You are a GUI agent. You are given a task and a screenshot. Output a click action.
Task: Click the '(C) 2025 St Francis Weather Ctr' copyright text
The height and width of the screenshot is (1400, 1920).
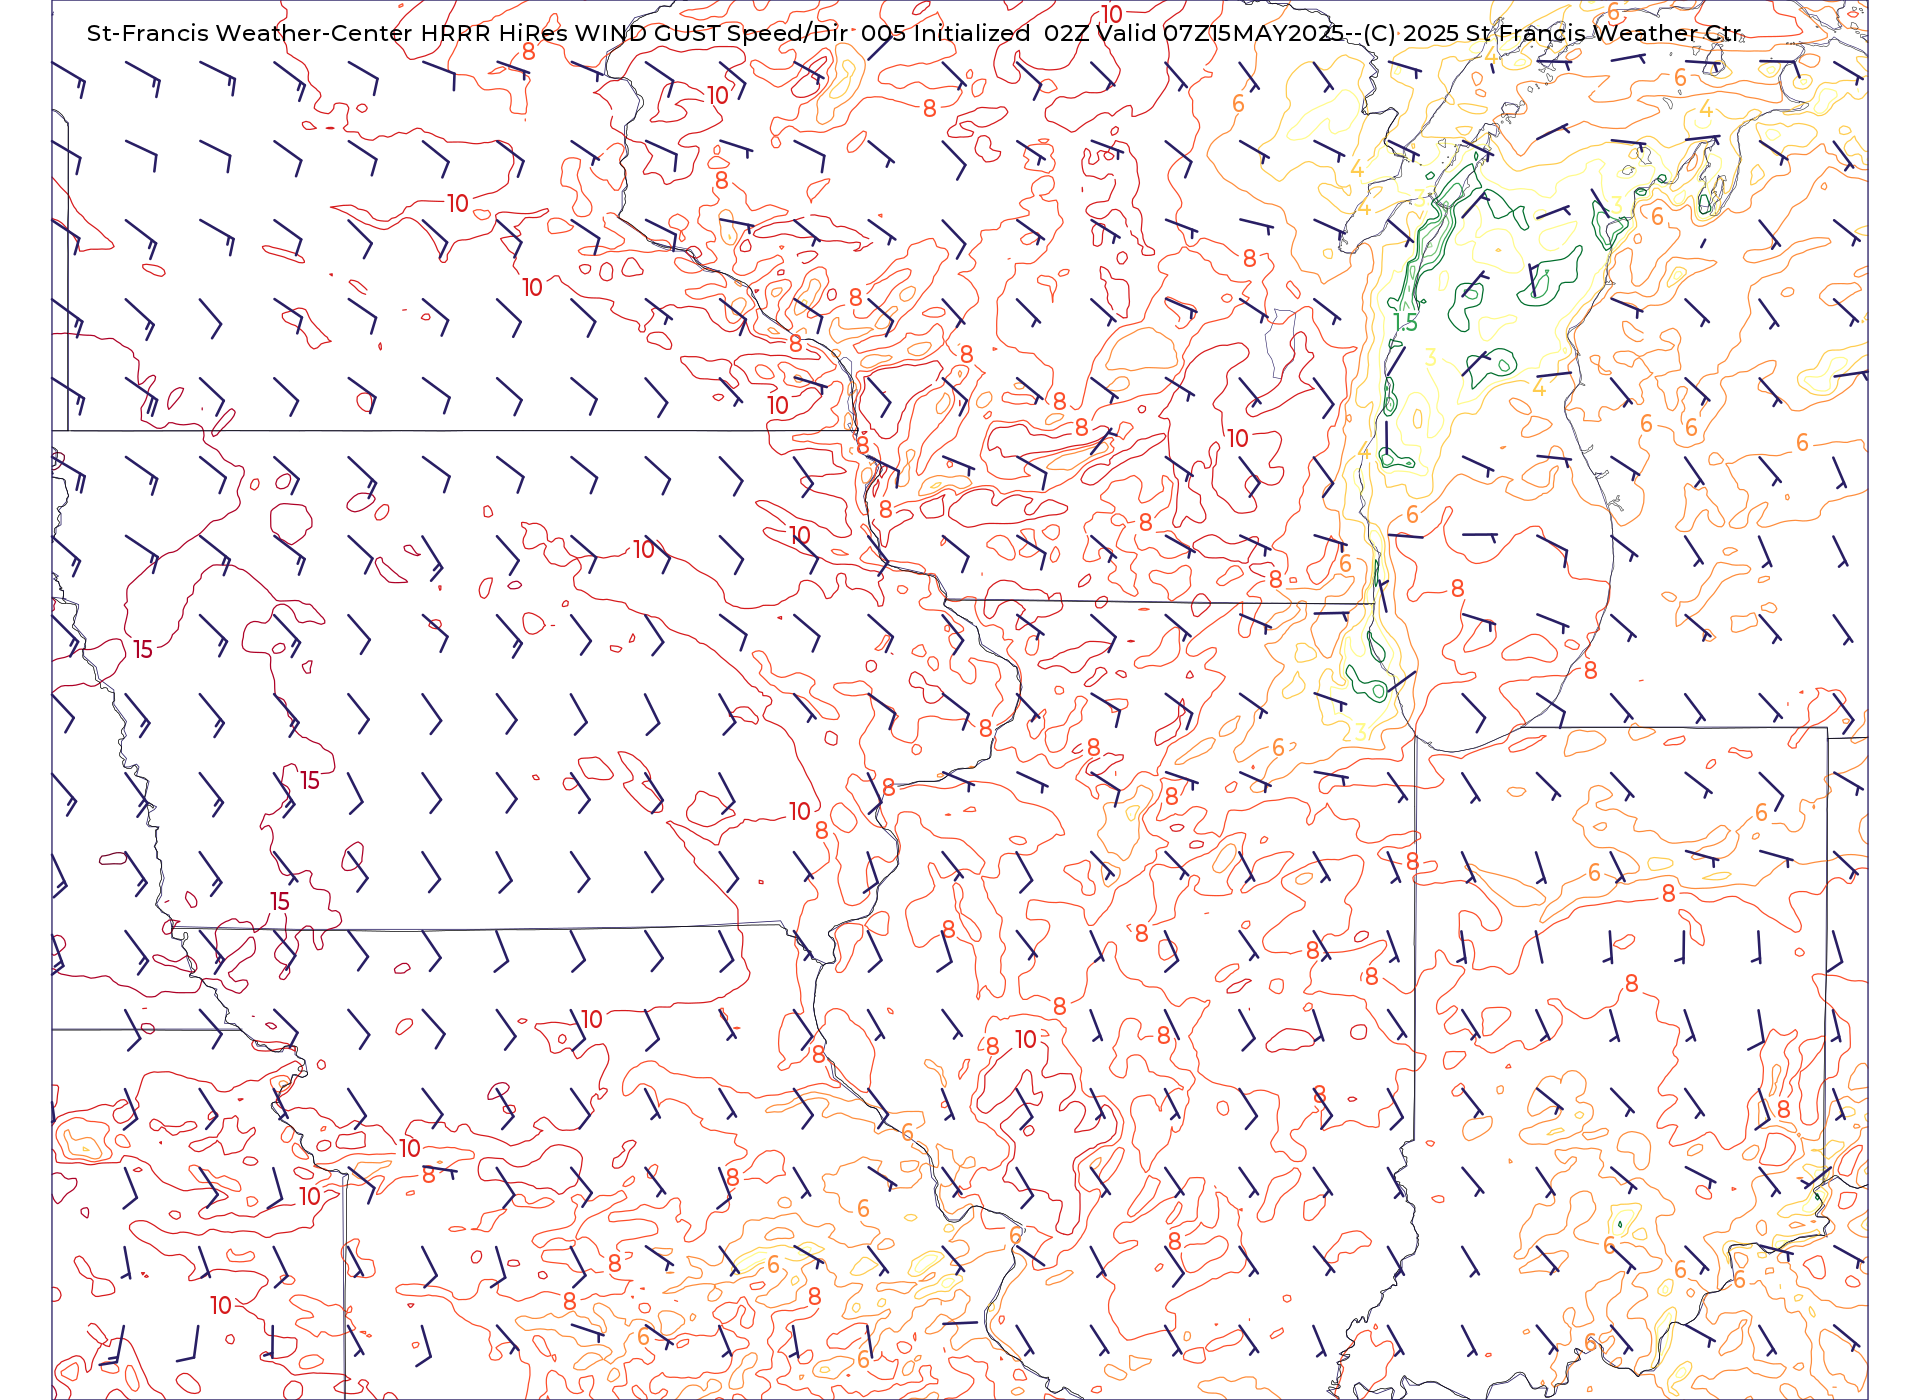[x=1552, y=33]
